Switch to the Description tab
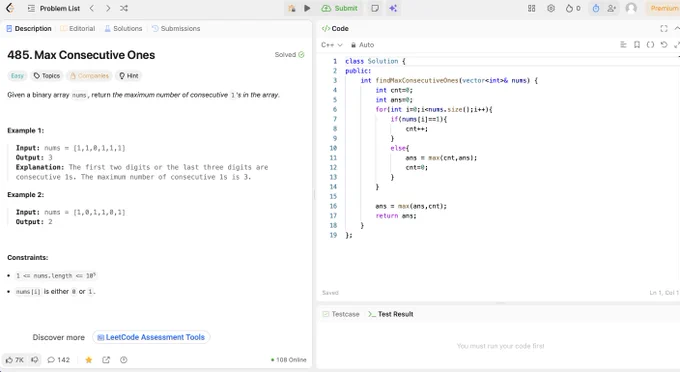Image resolution: width=680 pixels, height=372 pixels. (29, 29)
